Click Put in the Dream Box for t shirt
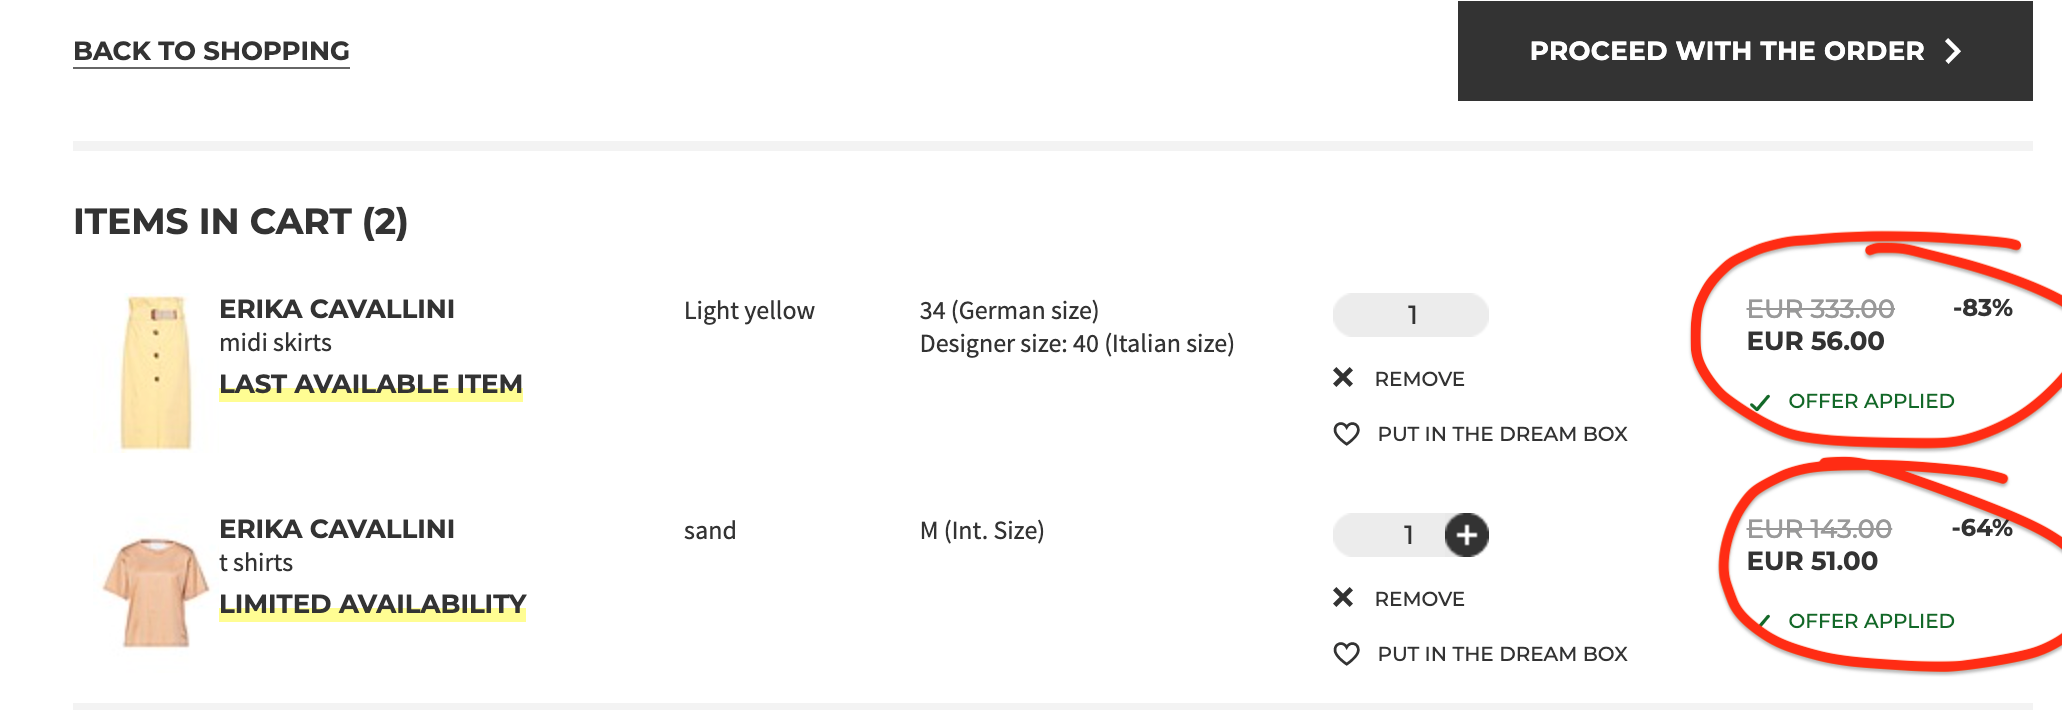 point(1502,654)
